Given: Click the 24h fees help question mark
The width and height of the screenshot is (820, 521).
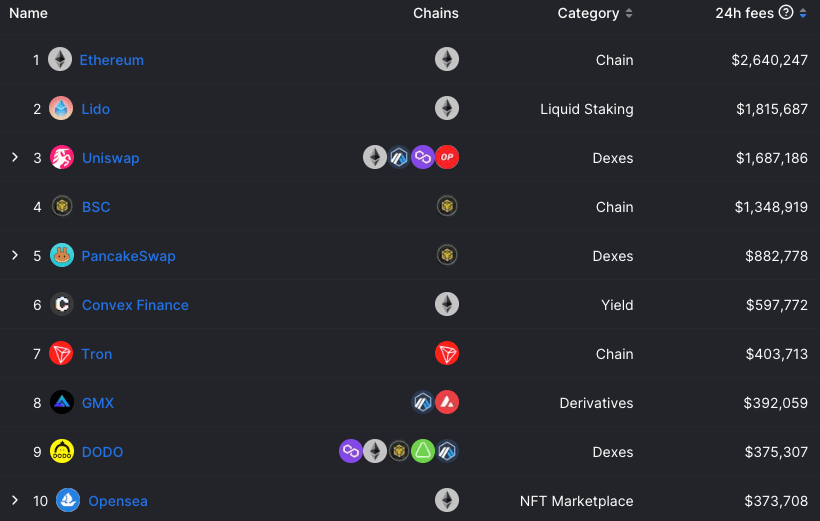Looking at the screenshot, I should pos(785,12).
